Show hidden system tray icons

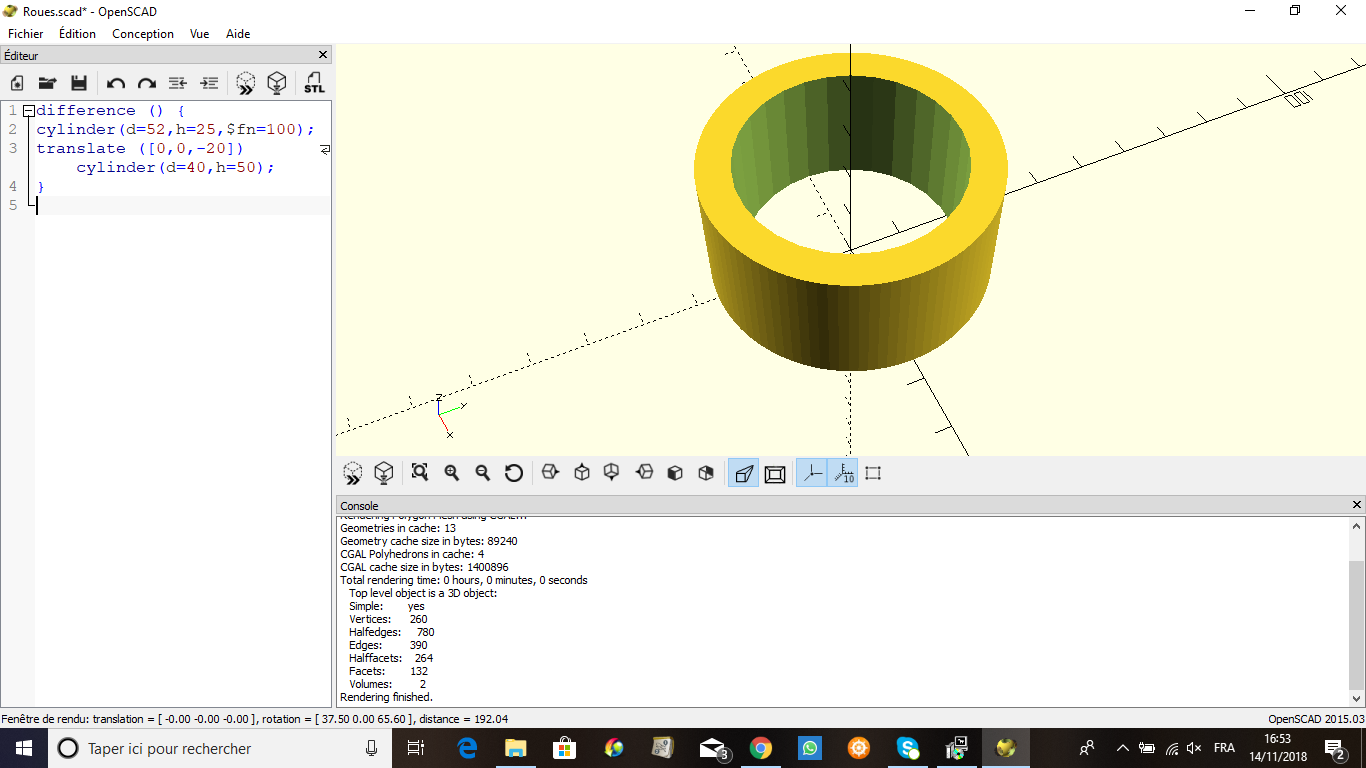point(1122,748)
